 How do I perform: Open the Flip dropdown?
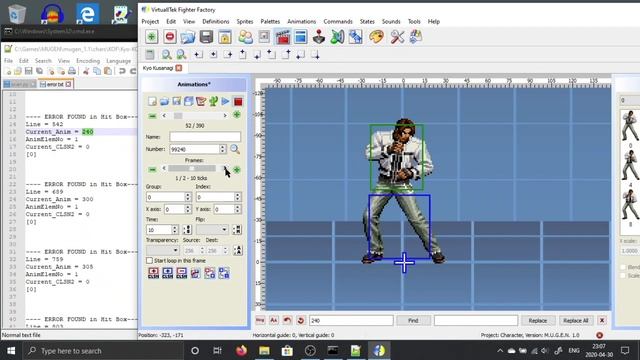point(212,230)
